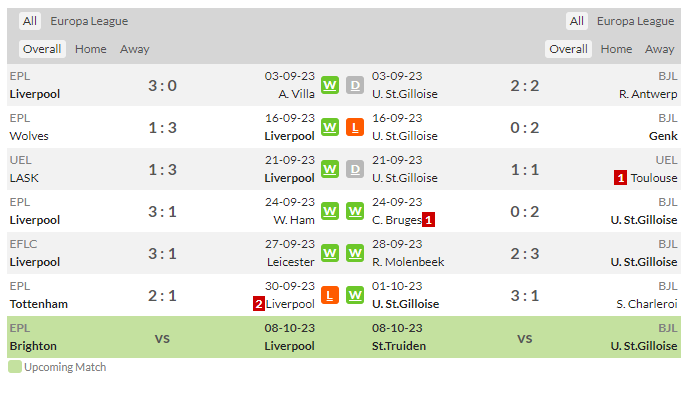Click the grey D icon for U. St.Gilloise vs R. Antwerp

[x=355, y=85]
